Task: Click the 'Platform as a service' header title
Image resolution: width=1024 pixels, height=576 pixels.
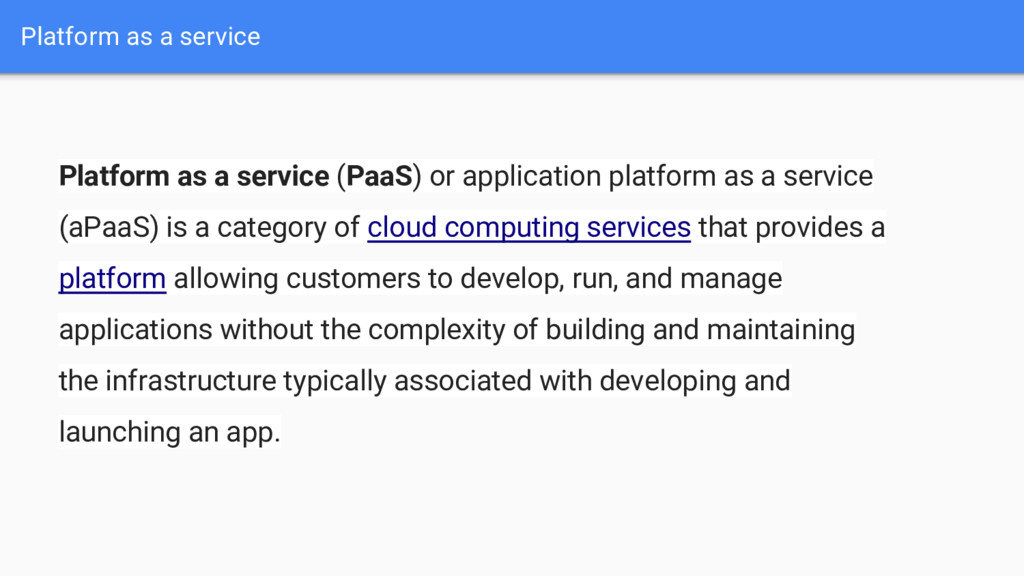Action: (x=140, y=37)
